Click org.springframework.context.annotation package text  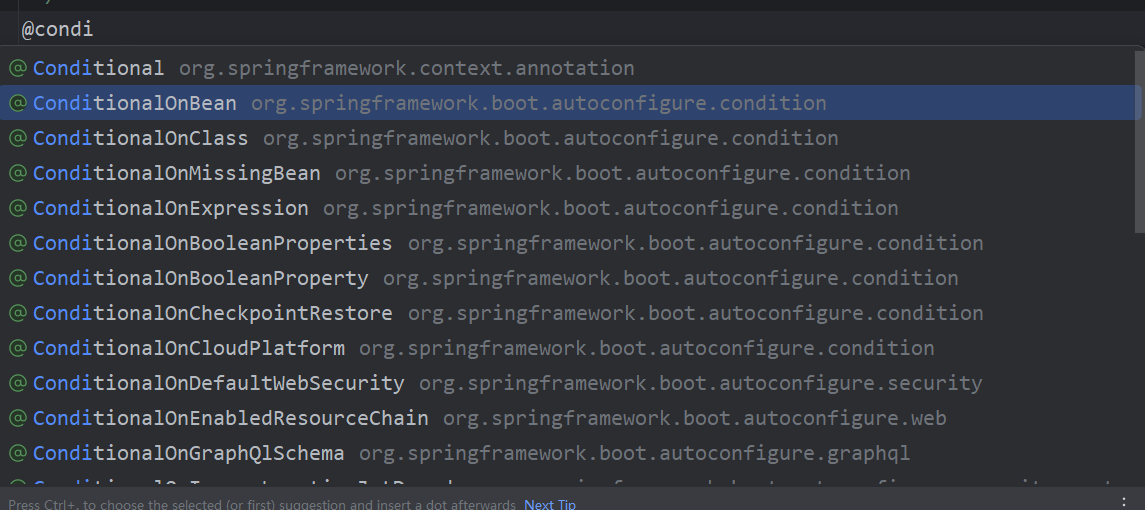pos(407,68)
